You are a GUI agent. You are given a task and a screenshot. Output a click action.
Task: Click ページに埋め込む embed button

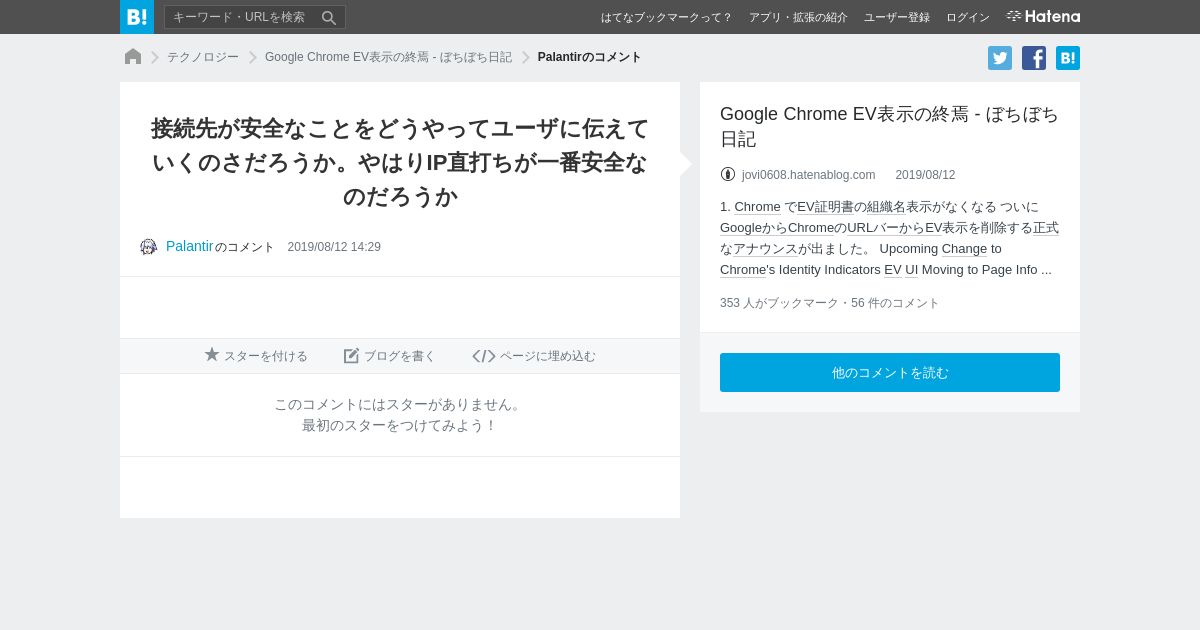pos(534,356)
